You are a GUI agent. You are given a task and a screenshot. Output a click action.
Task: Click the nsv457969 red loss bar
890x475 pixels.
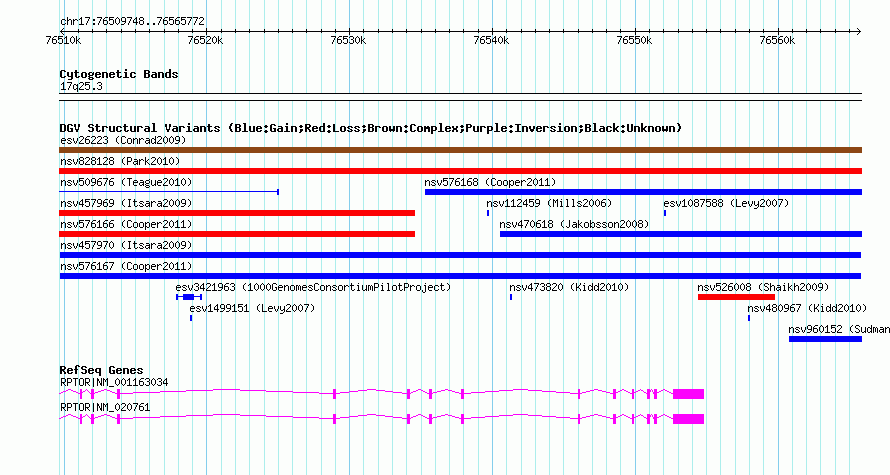click(x=237, y=213)
